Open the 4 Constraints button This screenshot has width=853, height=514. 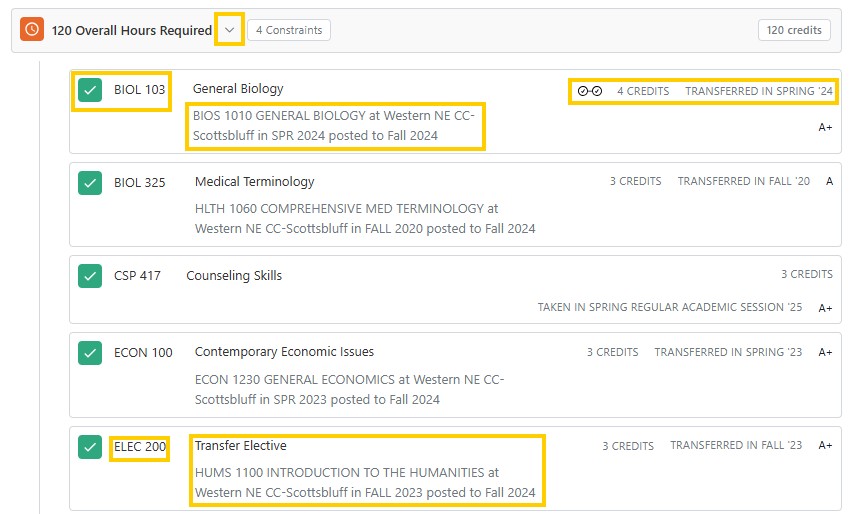[289, 30]
